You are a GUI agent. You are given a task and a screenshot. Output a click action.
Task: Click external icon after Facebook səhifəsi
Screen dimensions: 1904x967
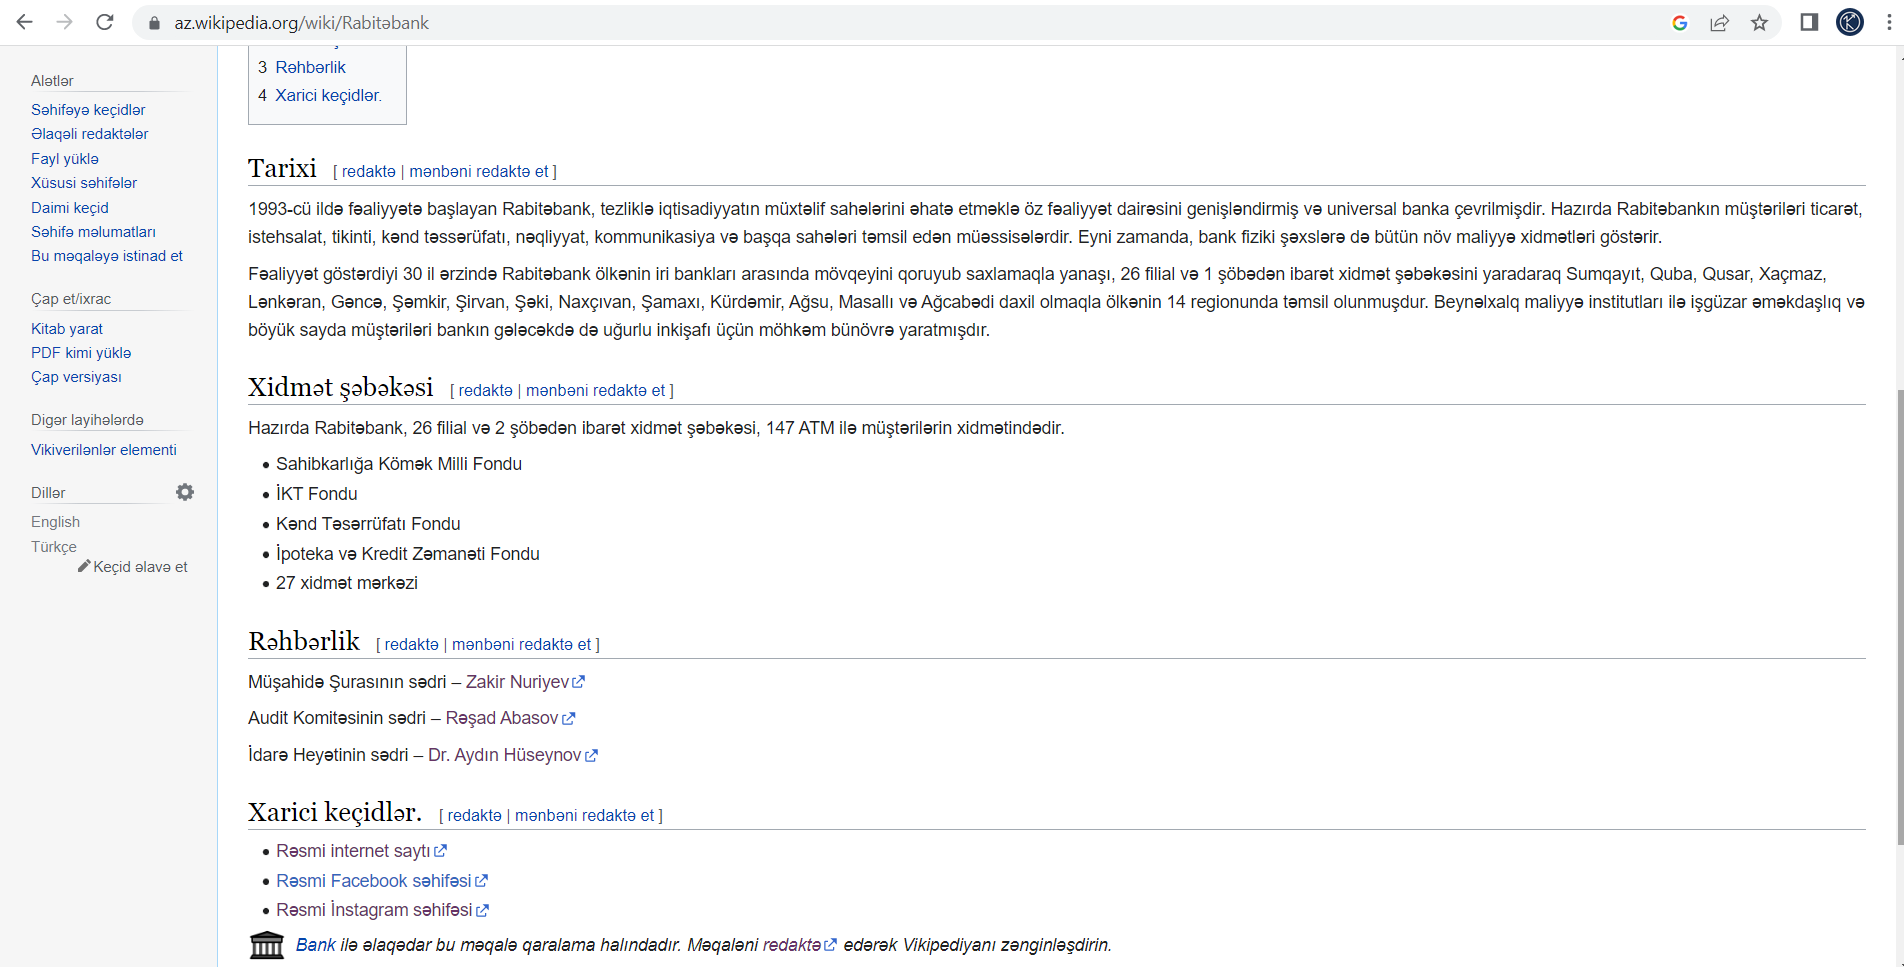click(481, 881)
